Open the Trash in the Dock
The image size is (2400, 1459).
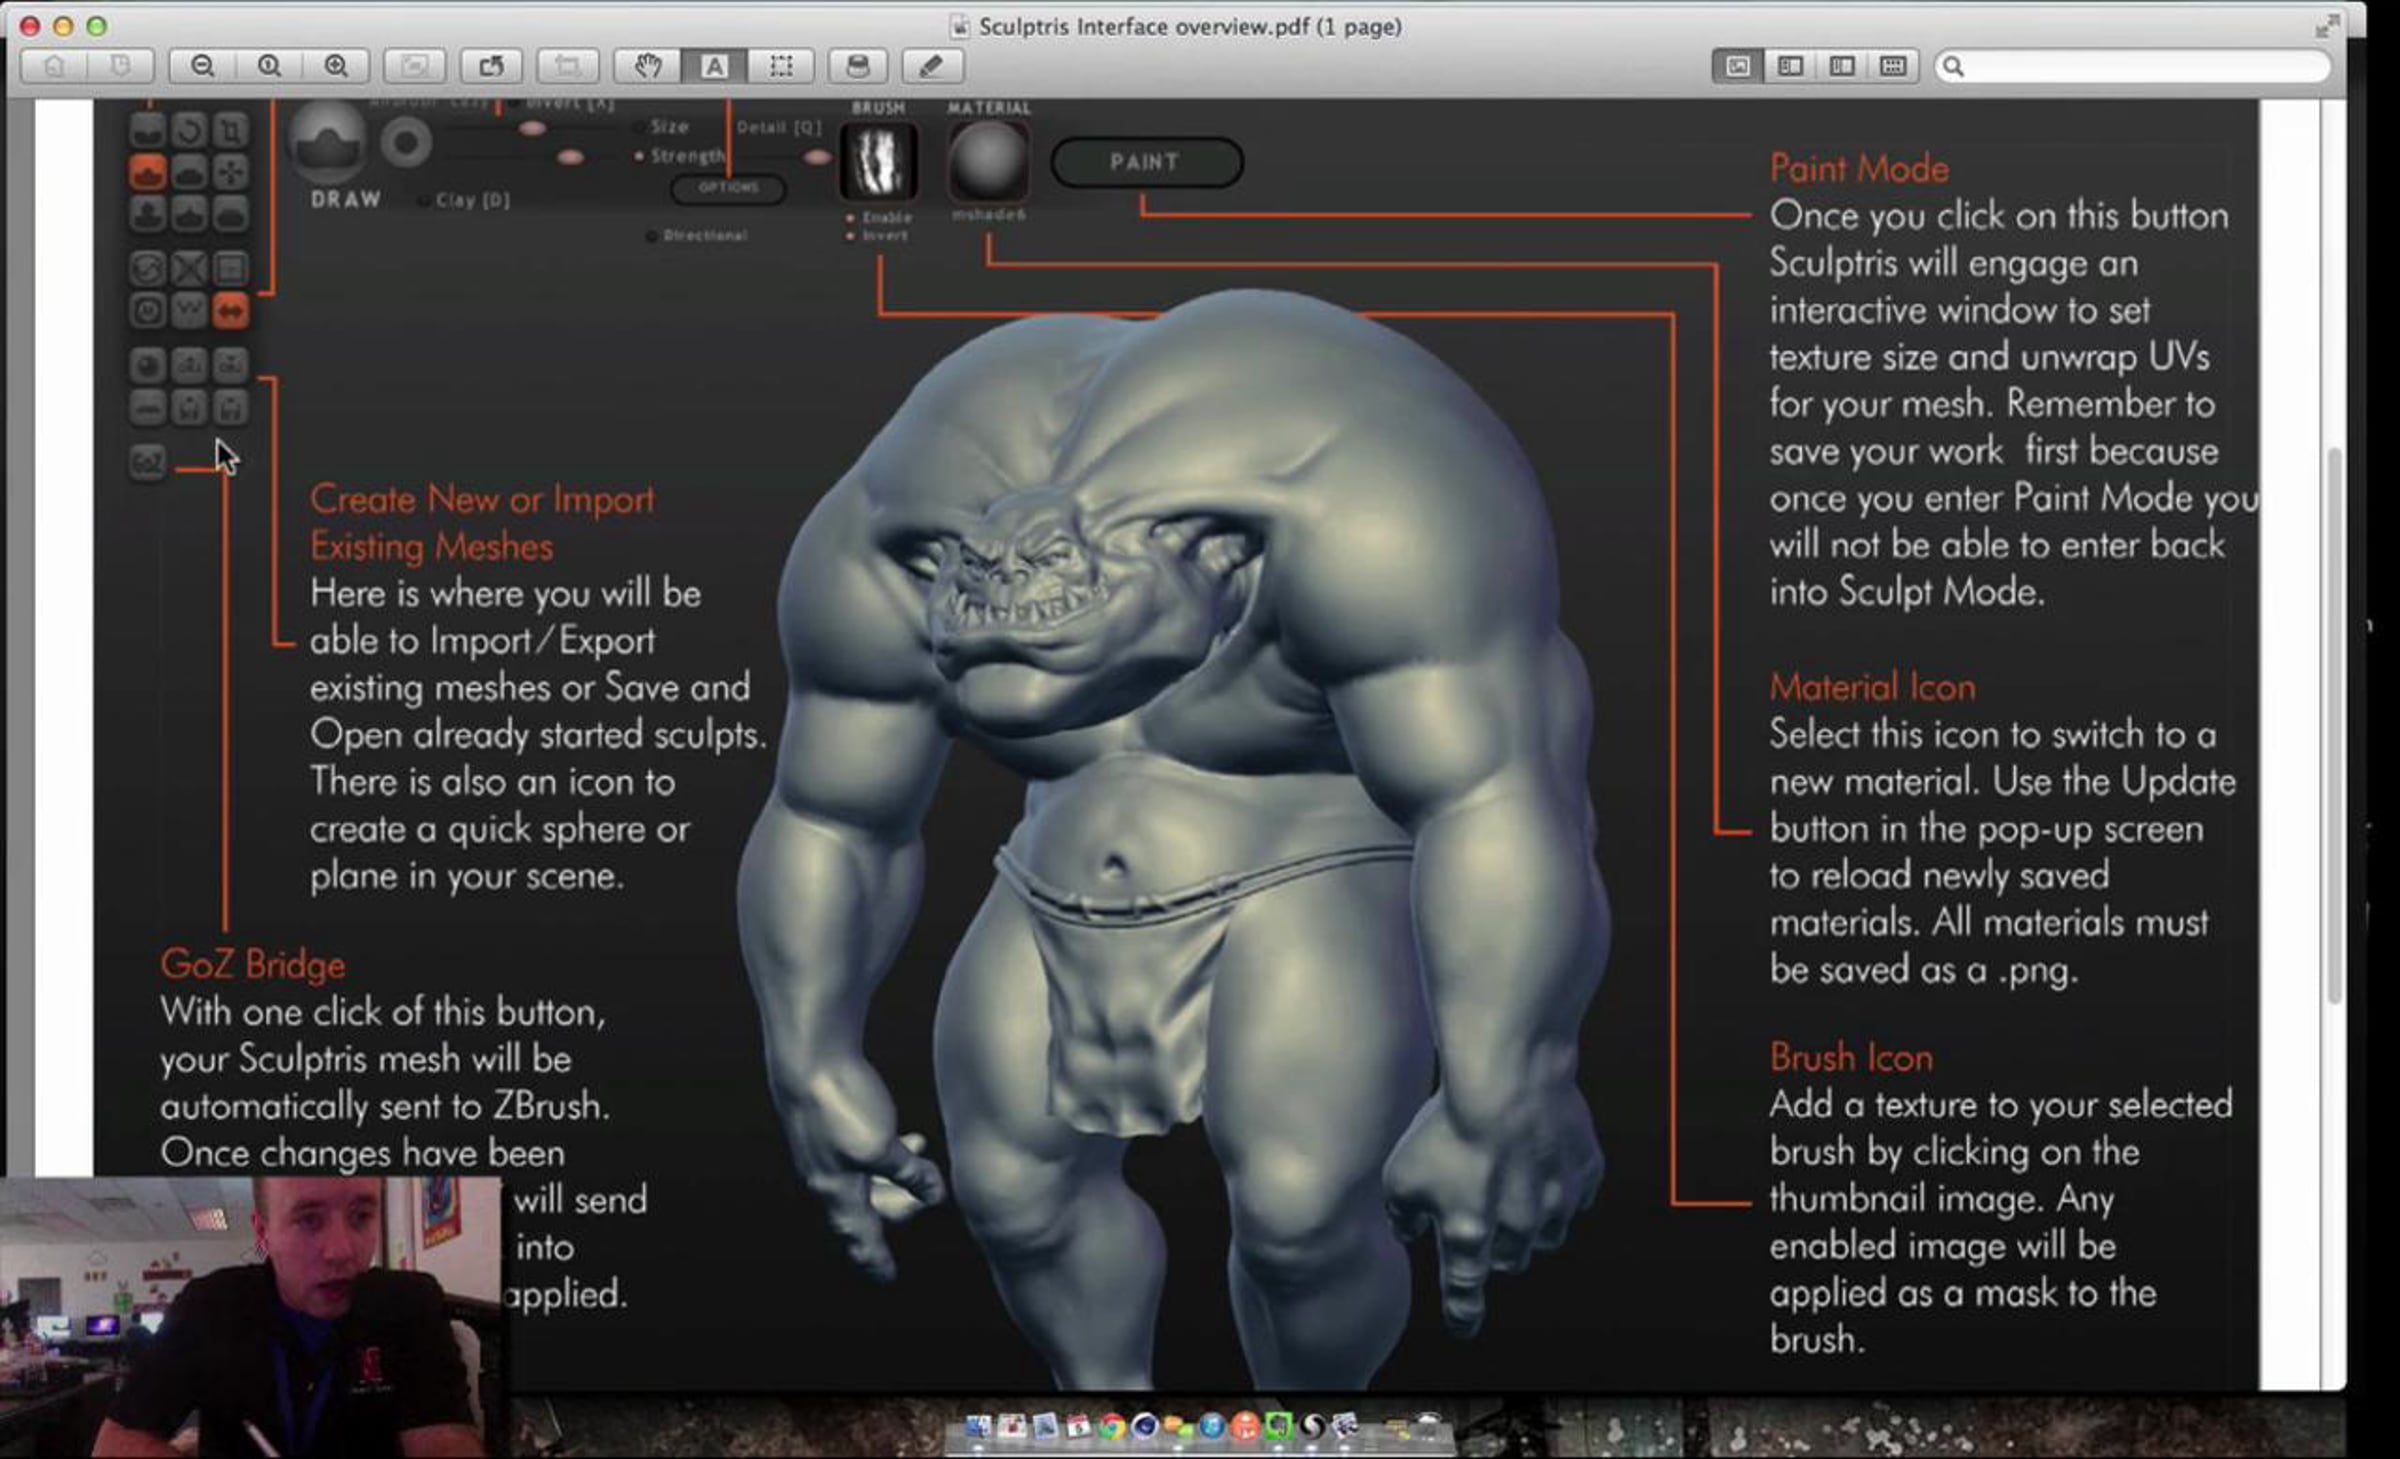tap(1430, 1425)
